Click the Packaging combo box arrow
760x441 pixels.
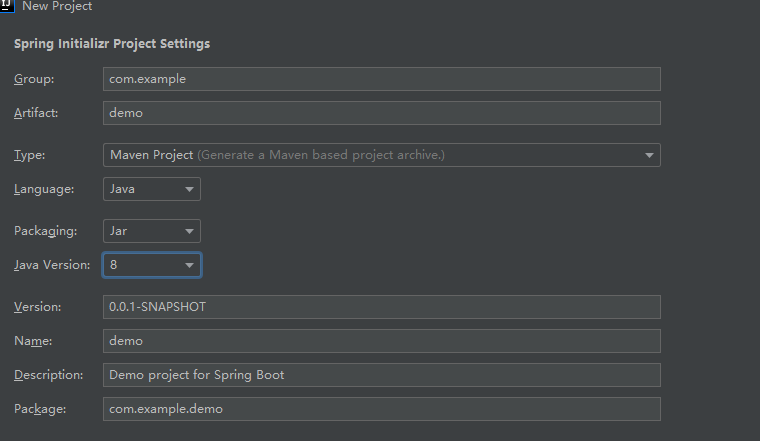(189, 231)
